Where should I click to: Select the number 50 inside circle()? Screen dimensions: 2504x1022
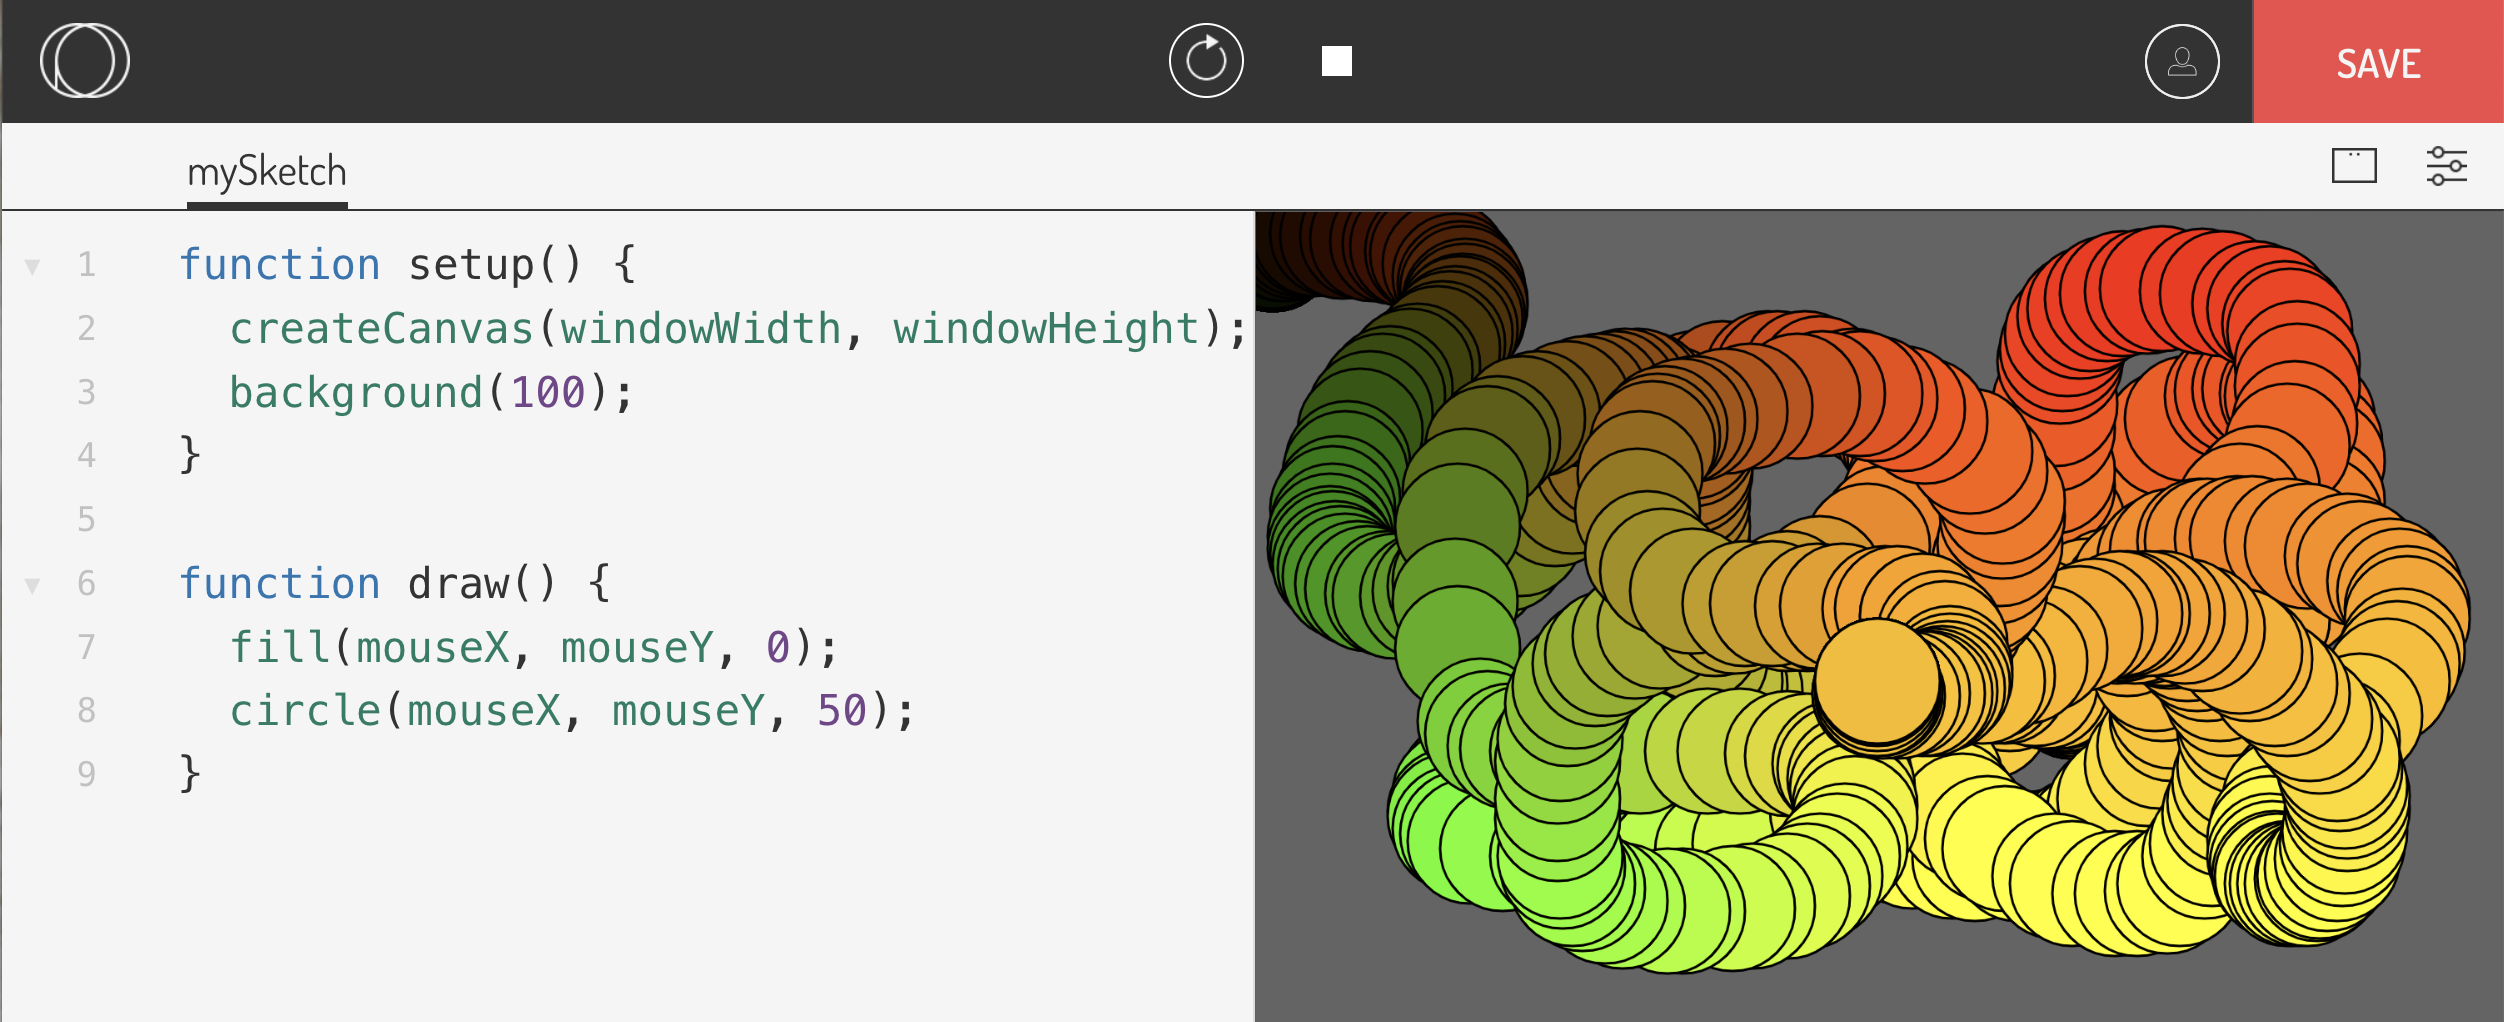(842, 711)
